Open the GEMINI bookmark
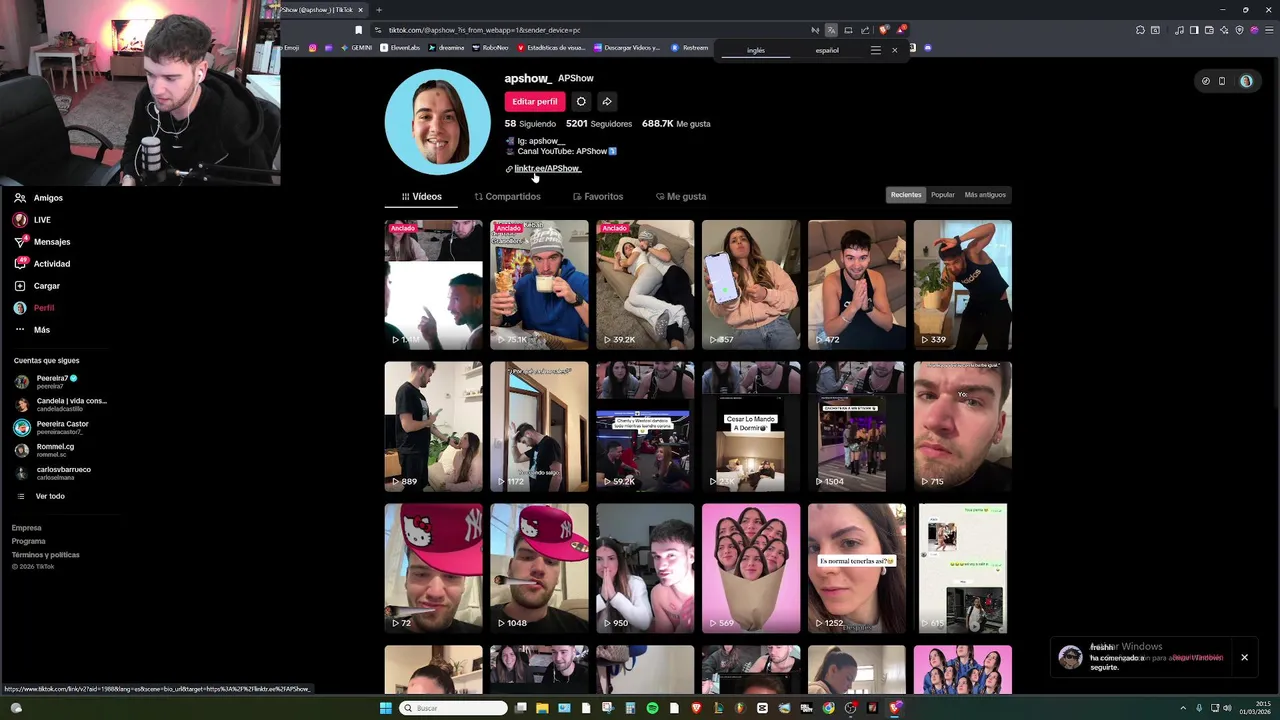Viewport: 1280px width, 720px height. pos(357,48)
